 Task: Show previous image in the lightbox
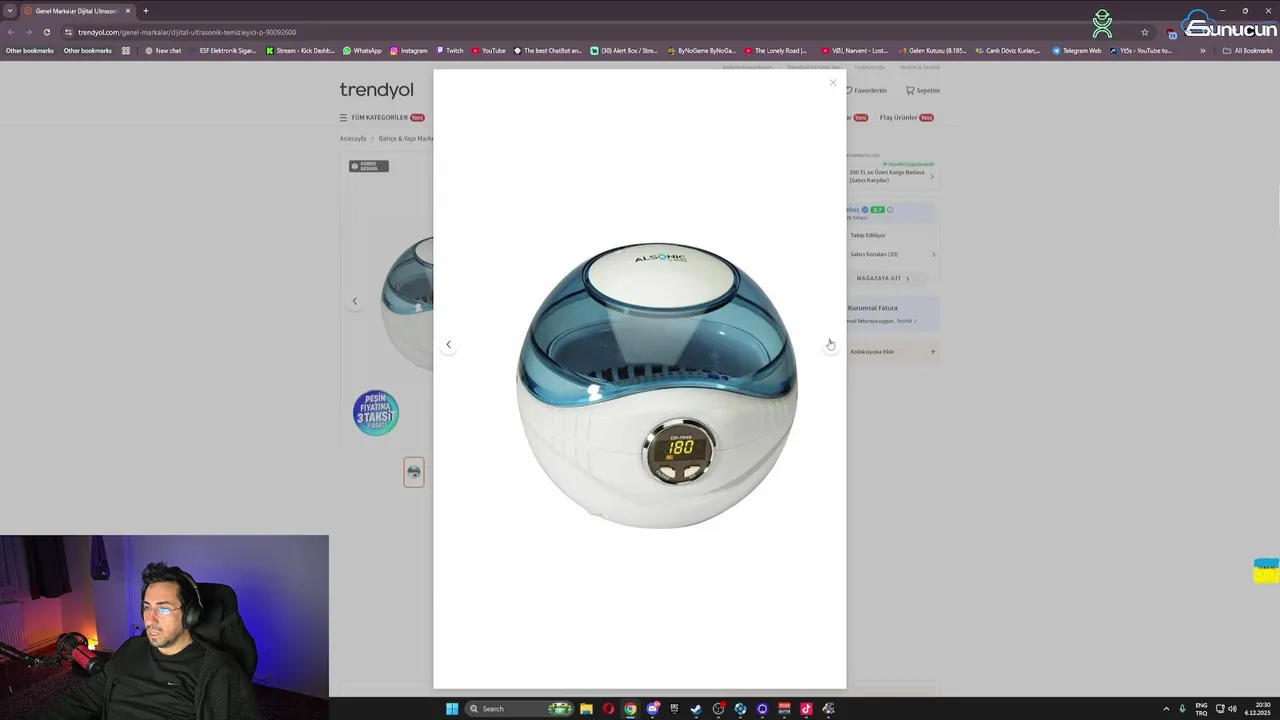click(448, 344)
